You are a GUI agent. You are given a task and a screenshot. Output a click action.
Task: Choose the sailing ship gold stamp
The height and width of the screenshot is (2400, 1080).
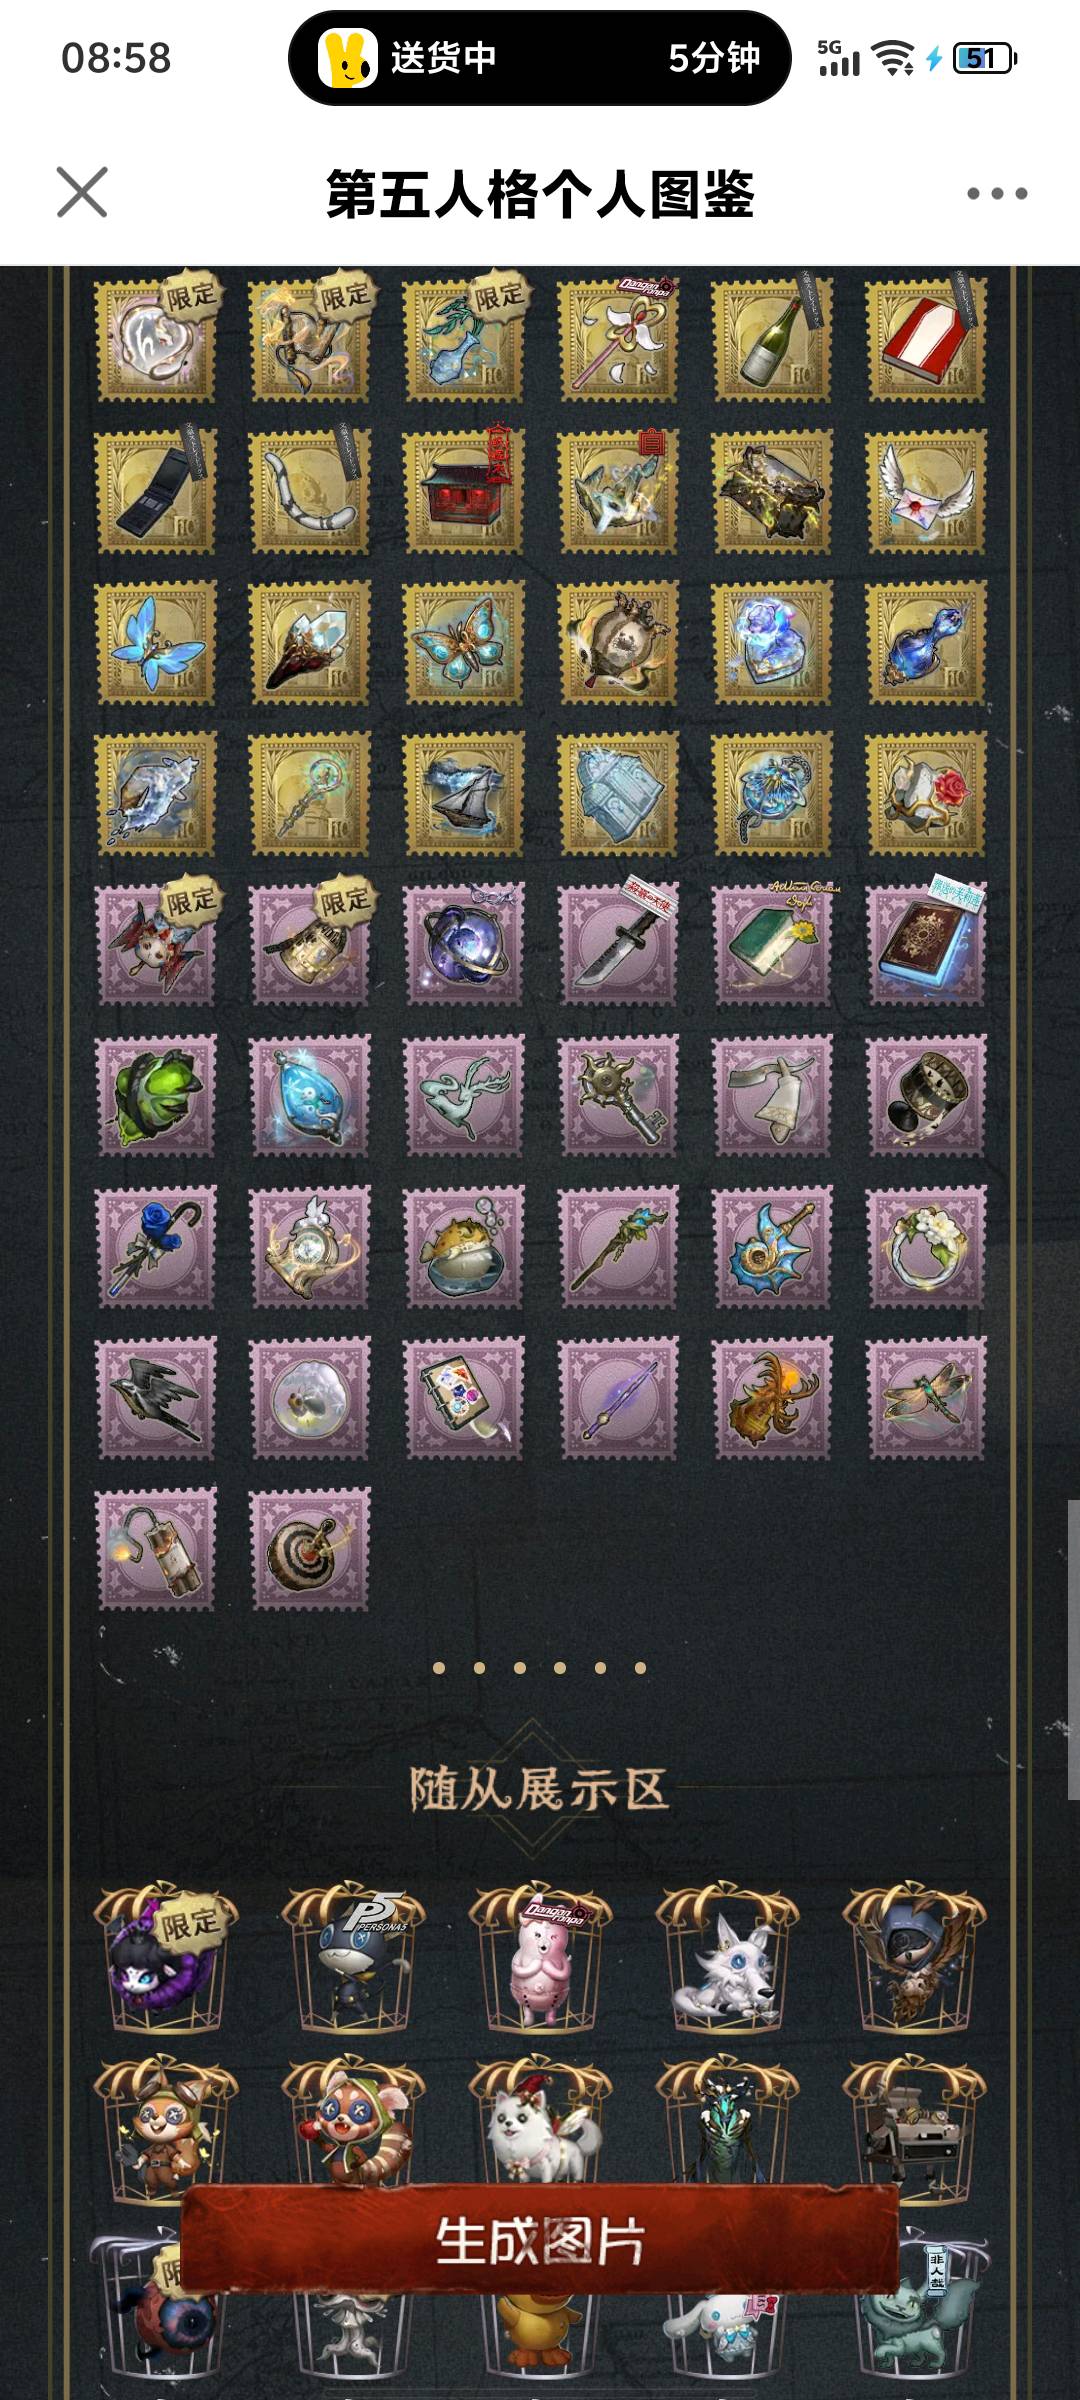(463, 794)
